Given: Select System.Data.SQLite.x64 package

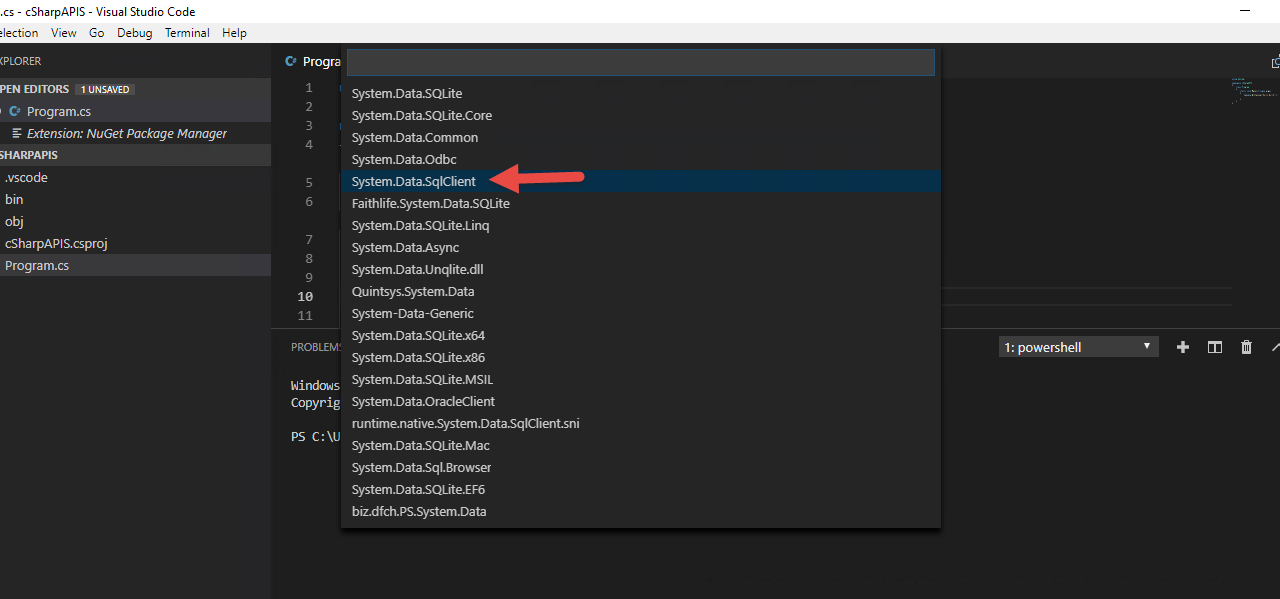Looking at the screenshot, I should coord(640,335).
